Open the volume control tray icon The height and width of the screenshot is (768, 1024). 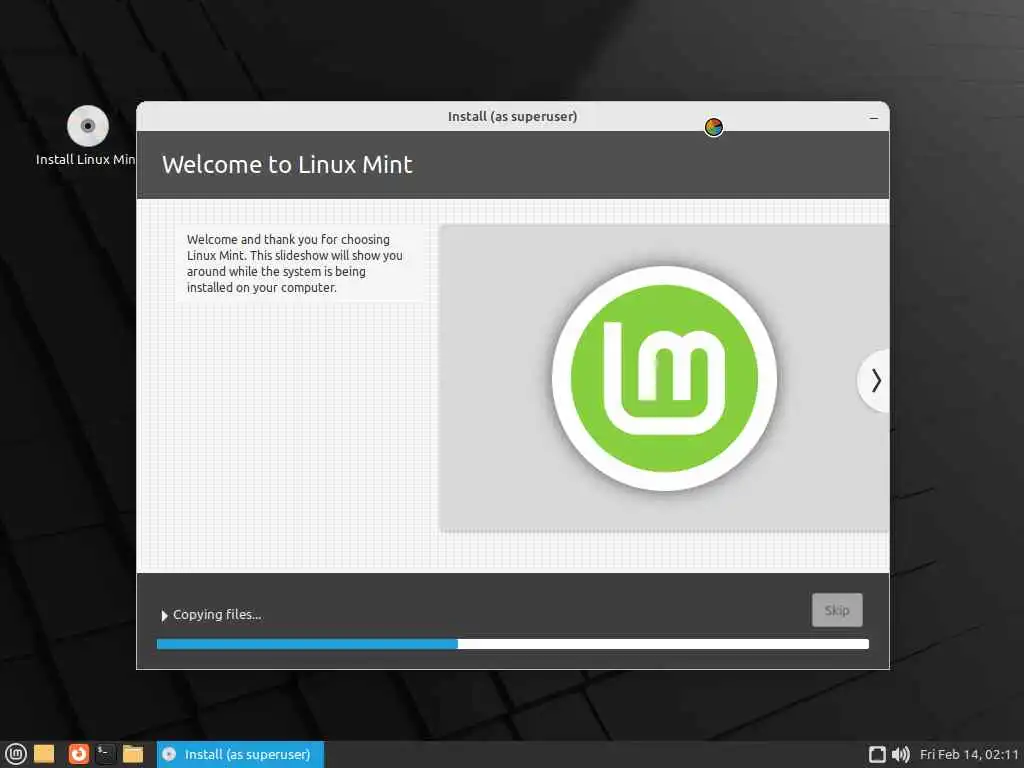point(901,754)
